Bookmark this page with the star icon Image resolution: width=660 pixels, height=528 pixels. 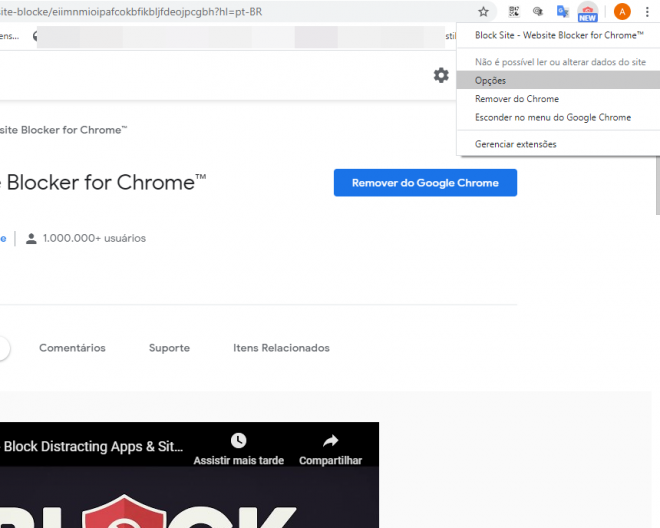click(483, 12)
